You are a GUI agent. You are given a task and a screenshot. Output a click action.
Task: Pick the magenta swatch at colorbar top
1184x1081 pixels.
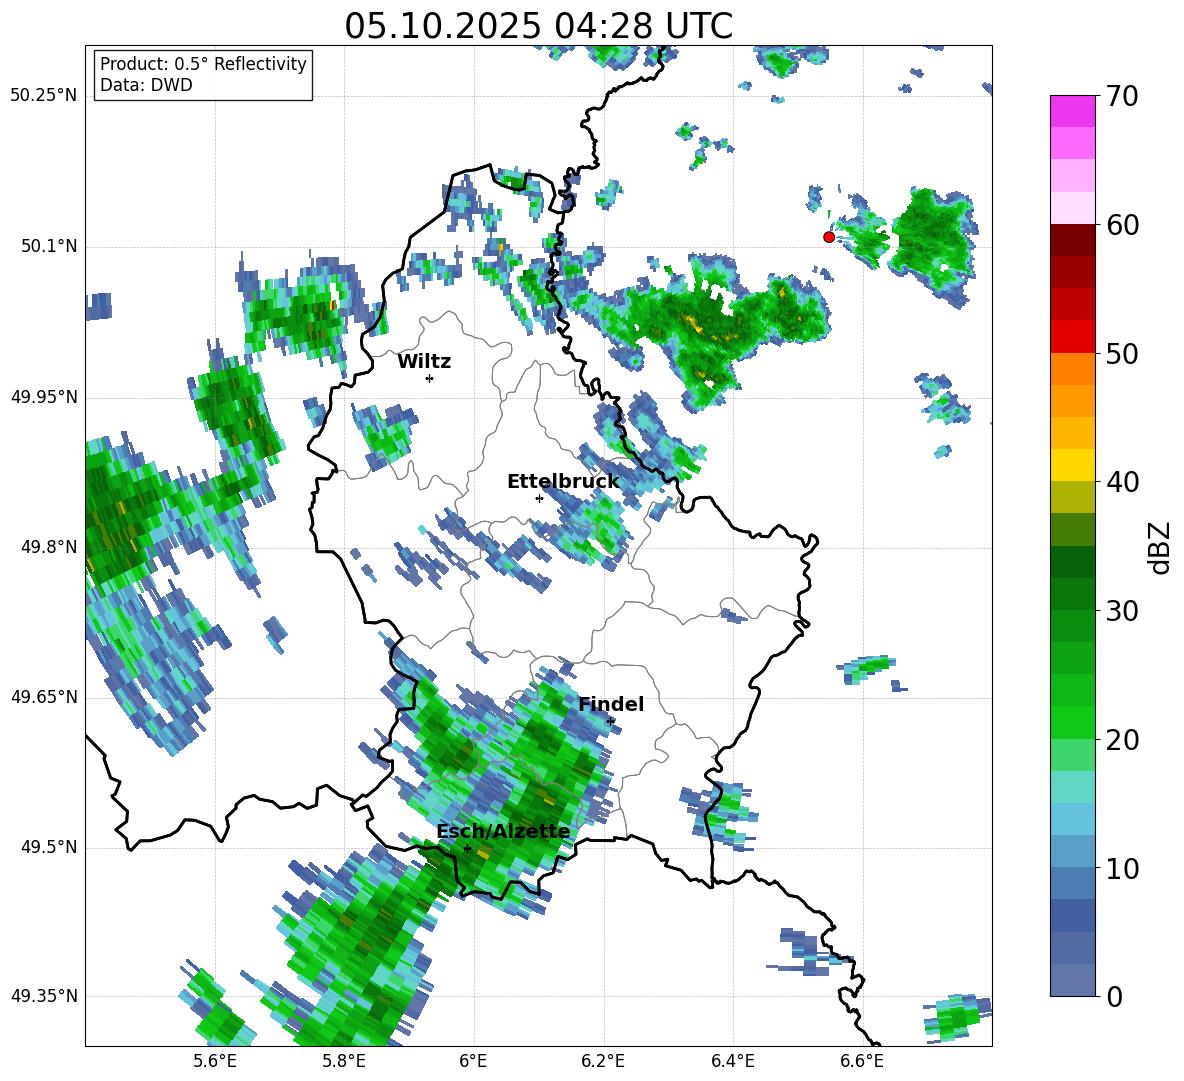point(1072,111)
